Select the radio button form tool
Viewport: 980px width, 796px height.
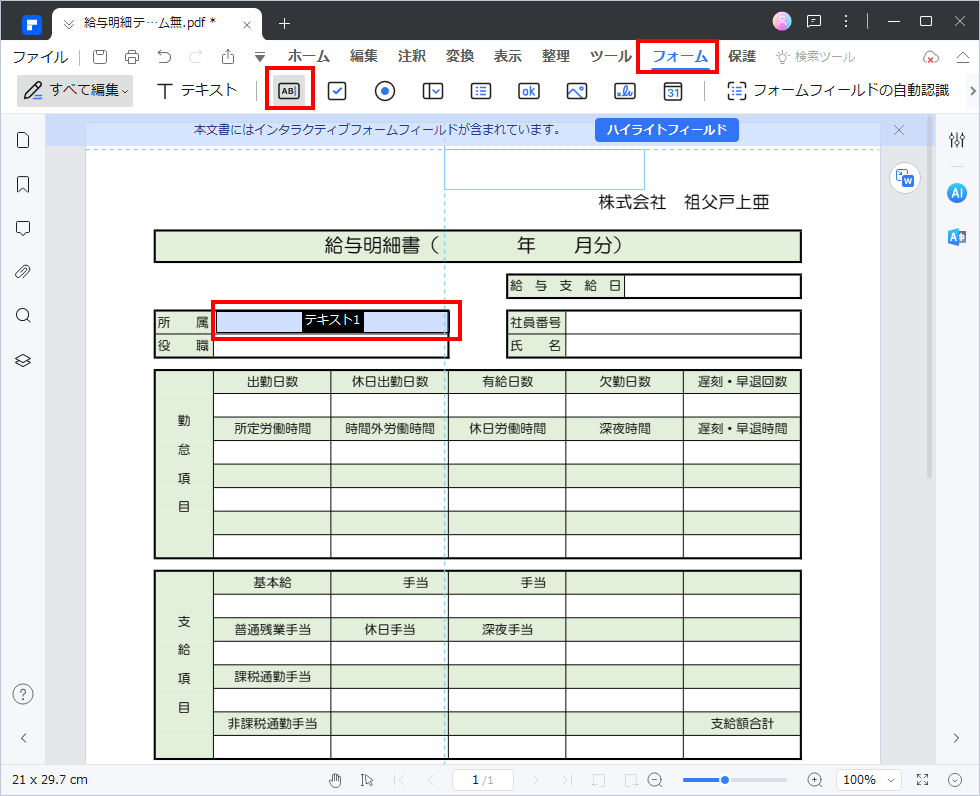385,91
